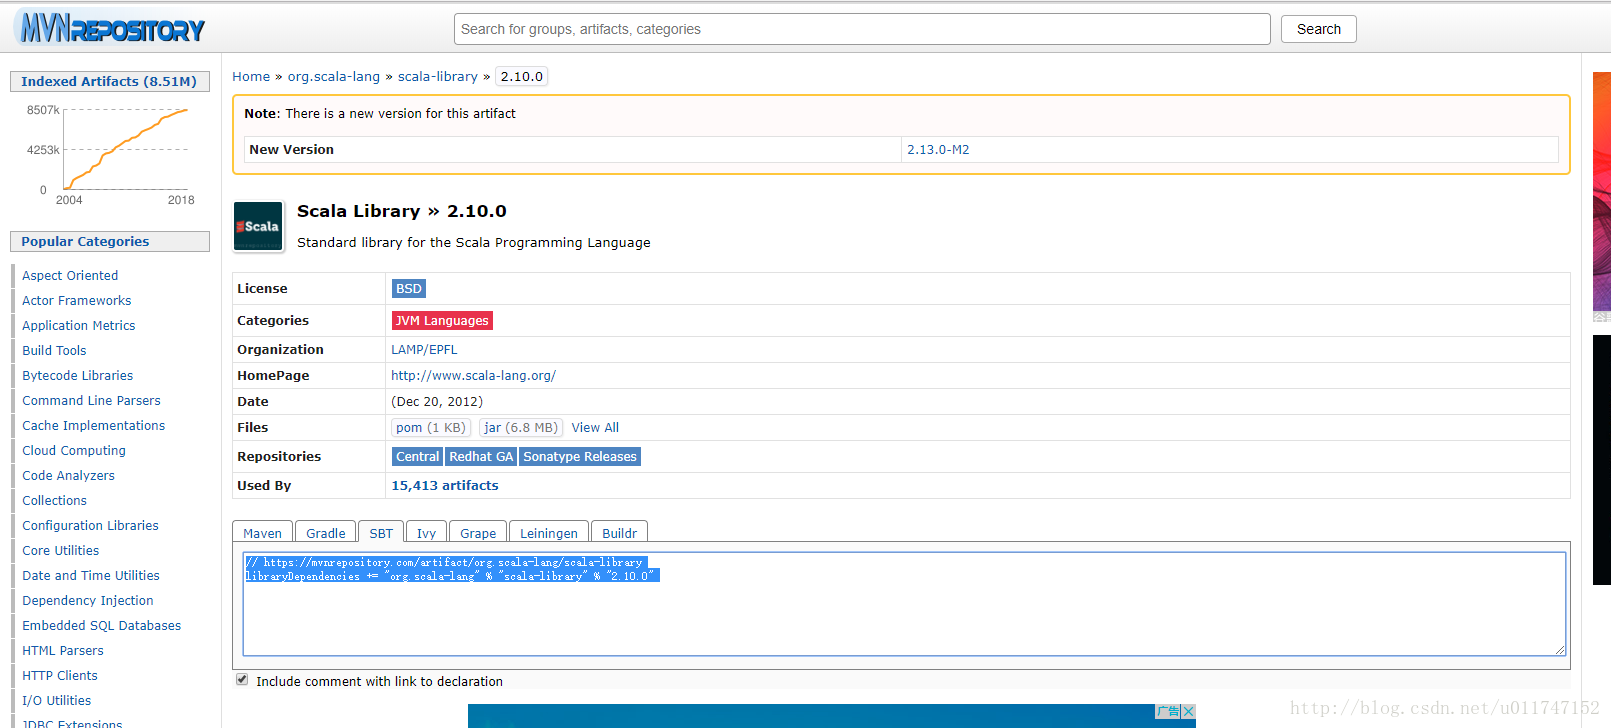The height and width of the screenshot is (728, 1611).
Task: Open Bytecode Libraries category
Action: pyautogui.click(x=78, y=375)
